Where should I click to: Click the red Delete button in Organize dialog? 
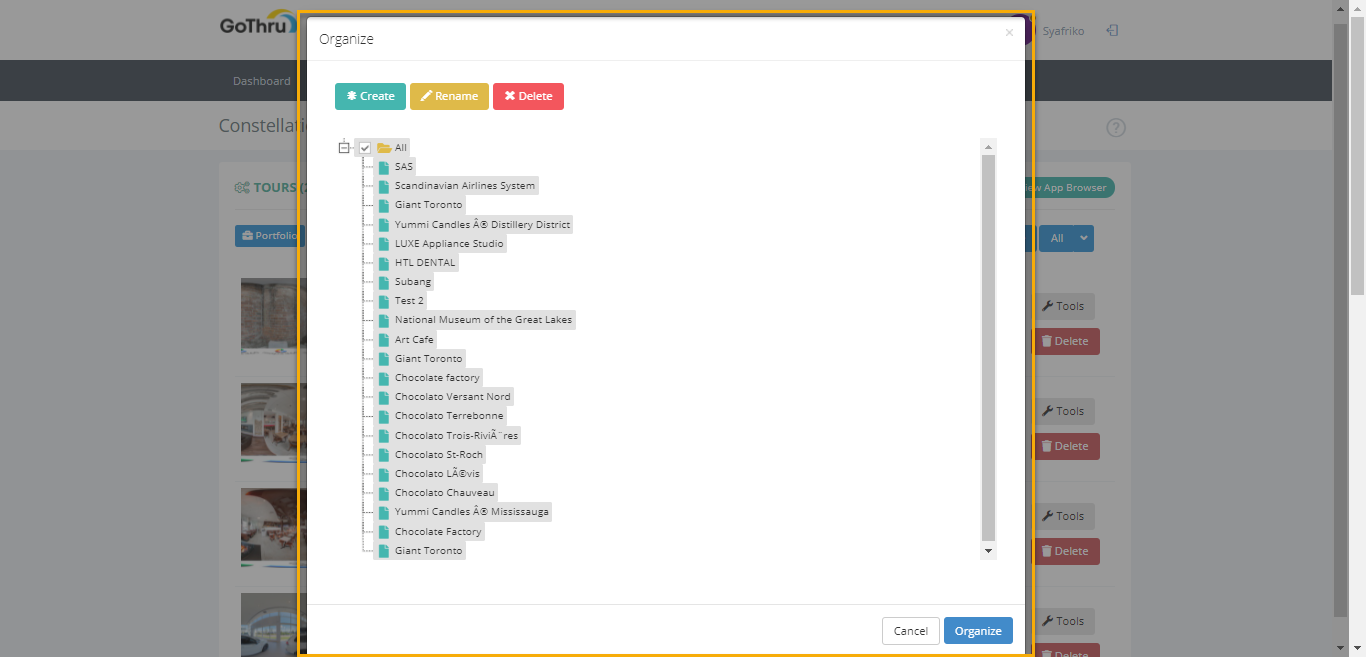pos(528,96)
